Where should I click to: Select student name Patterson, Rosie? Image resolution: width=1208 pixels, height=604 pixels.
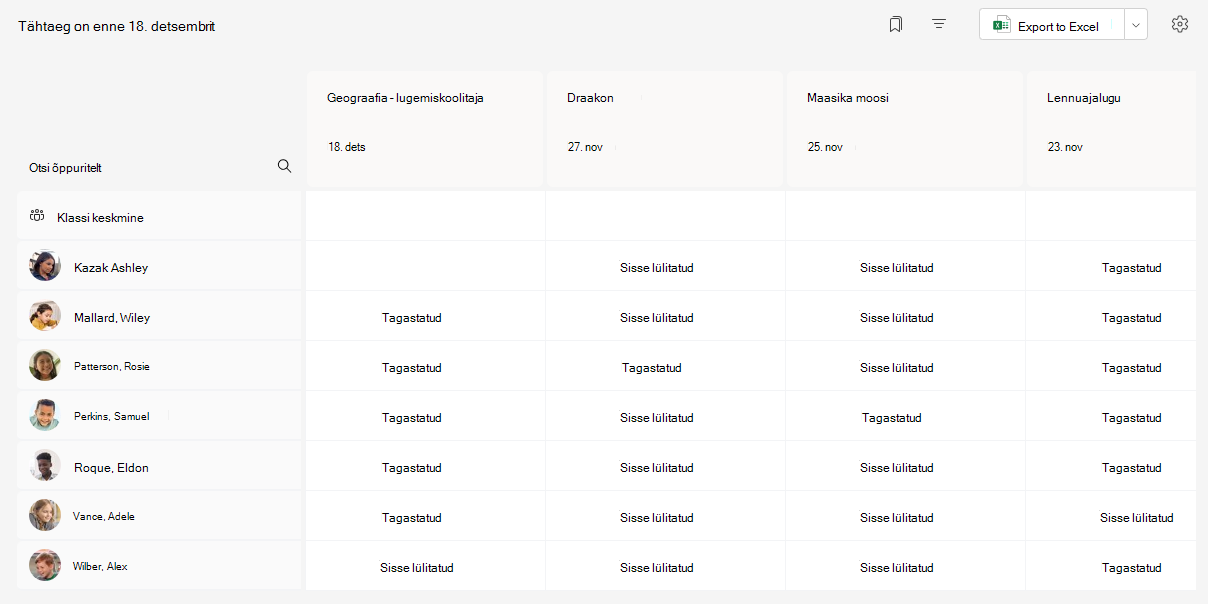pyautogui.click(x=112, y=366)
